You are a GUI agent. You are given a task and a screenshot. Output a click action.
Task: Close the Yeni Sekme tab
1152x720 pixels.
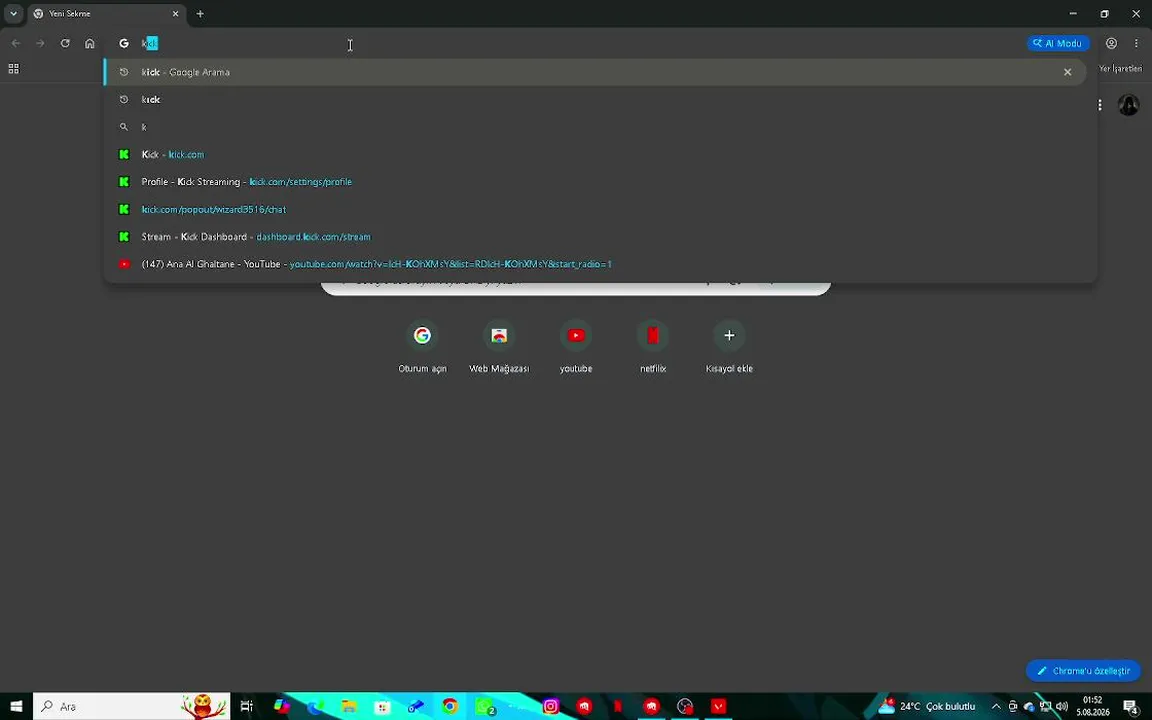click(x=175, y=13)
